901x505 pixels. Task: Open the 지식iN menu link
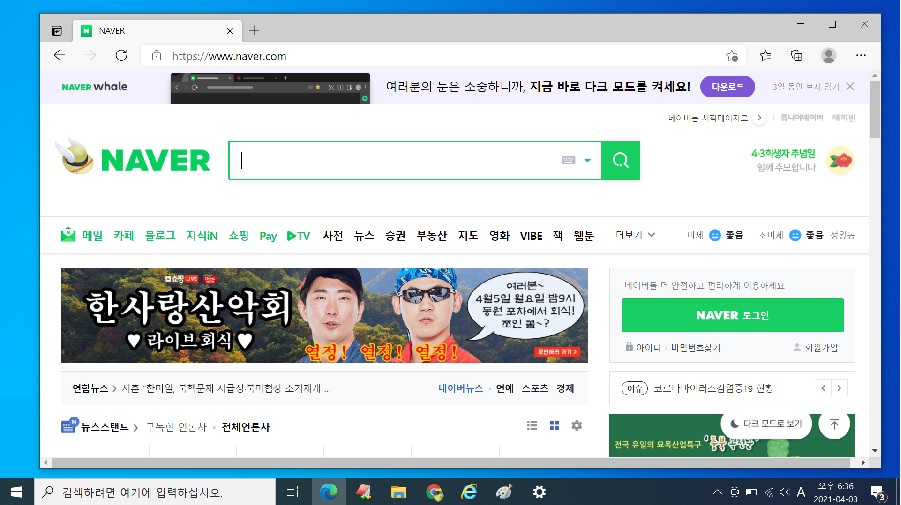(202, 236)
